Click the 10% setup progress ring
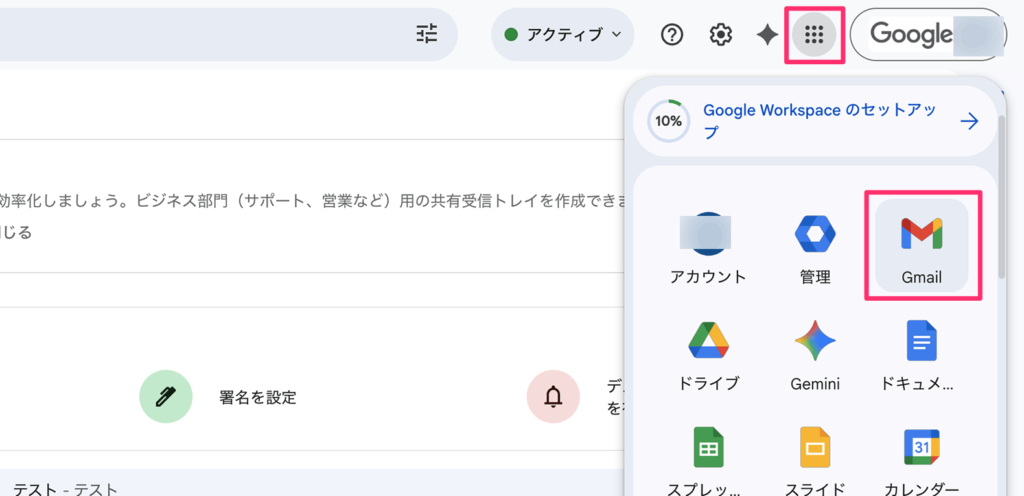Viewport: 1024px width, 496px height. (668, 121)
